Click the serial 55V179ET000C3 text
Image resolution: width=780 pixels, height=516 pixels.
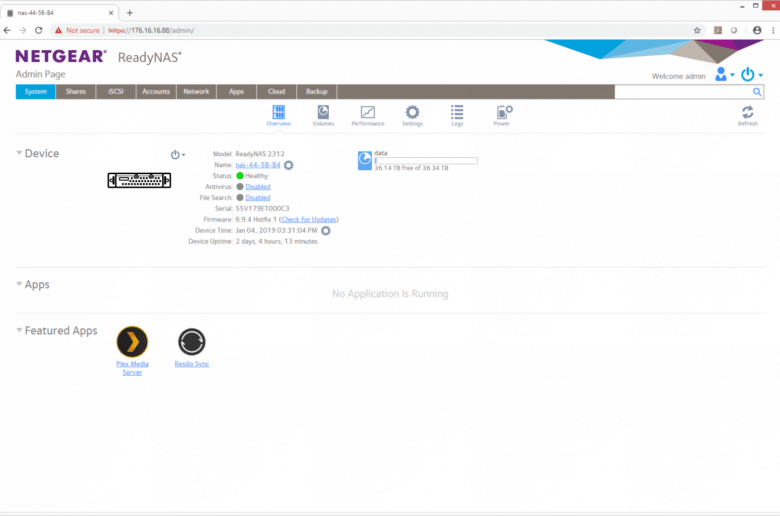pyautogui.click(x=262, y=208)
